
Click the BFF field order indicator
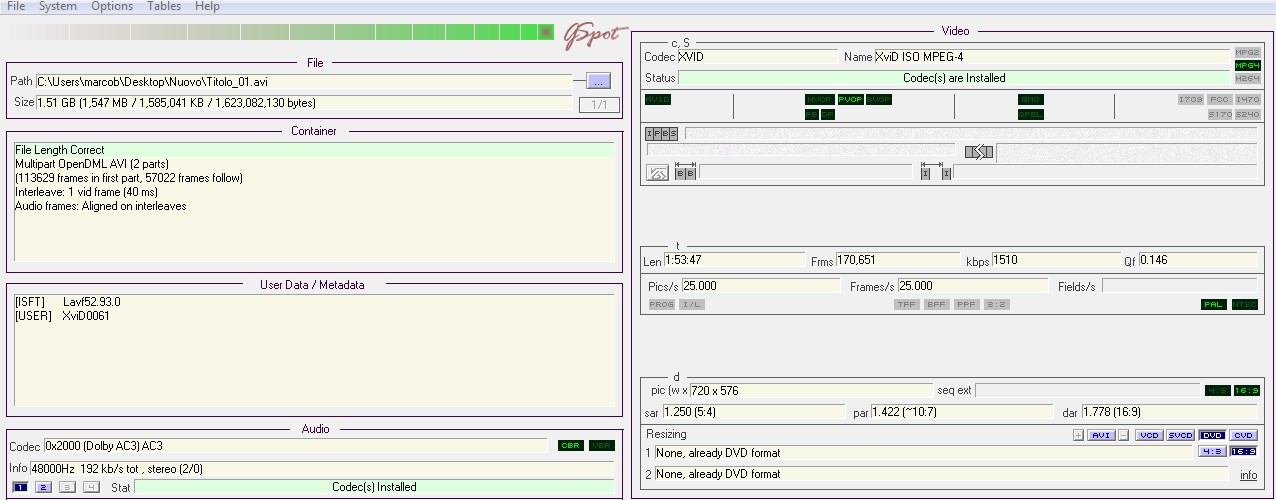click(937, 305)
